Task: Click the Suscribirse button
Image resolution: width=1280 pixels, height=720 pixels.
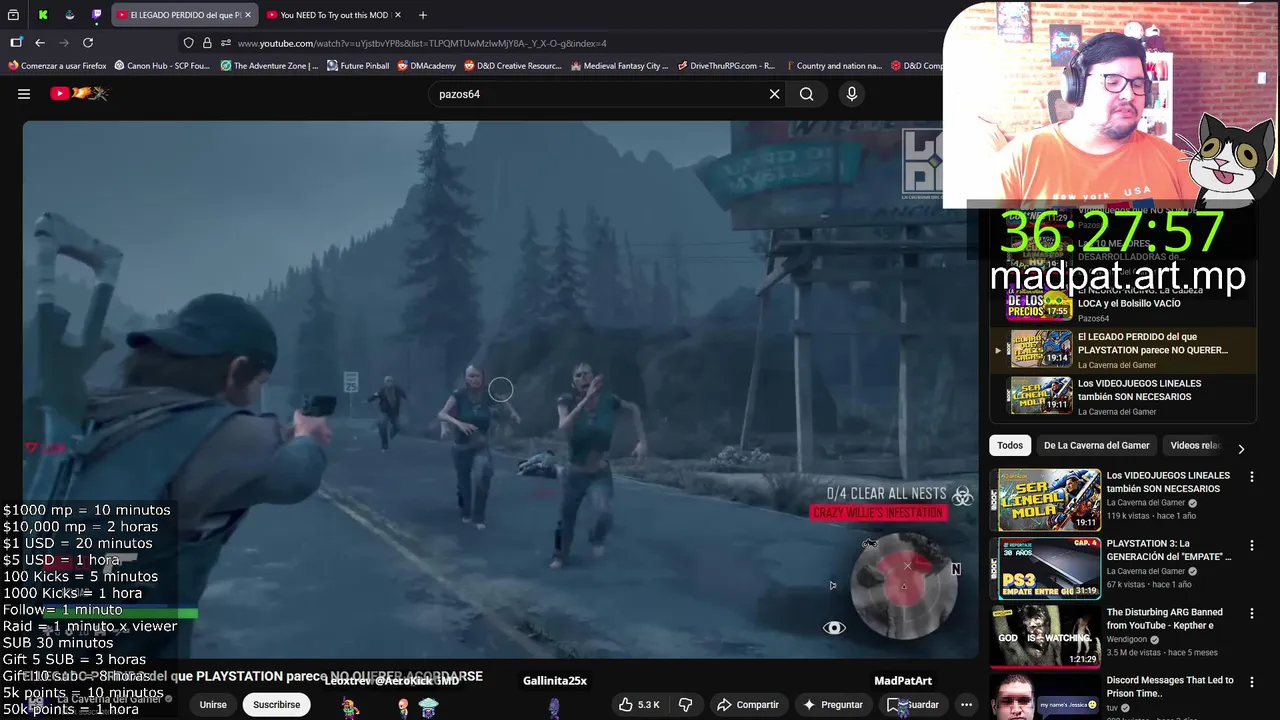Action: (x=277, y=705)
